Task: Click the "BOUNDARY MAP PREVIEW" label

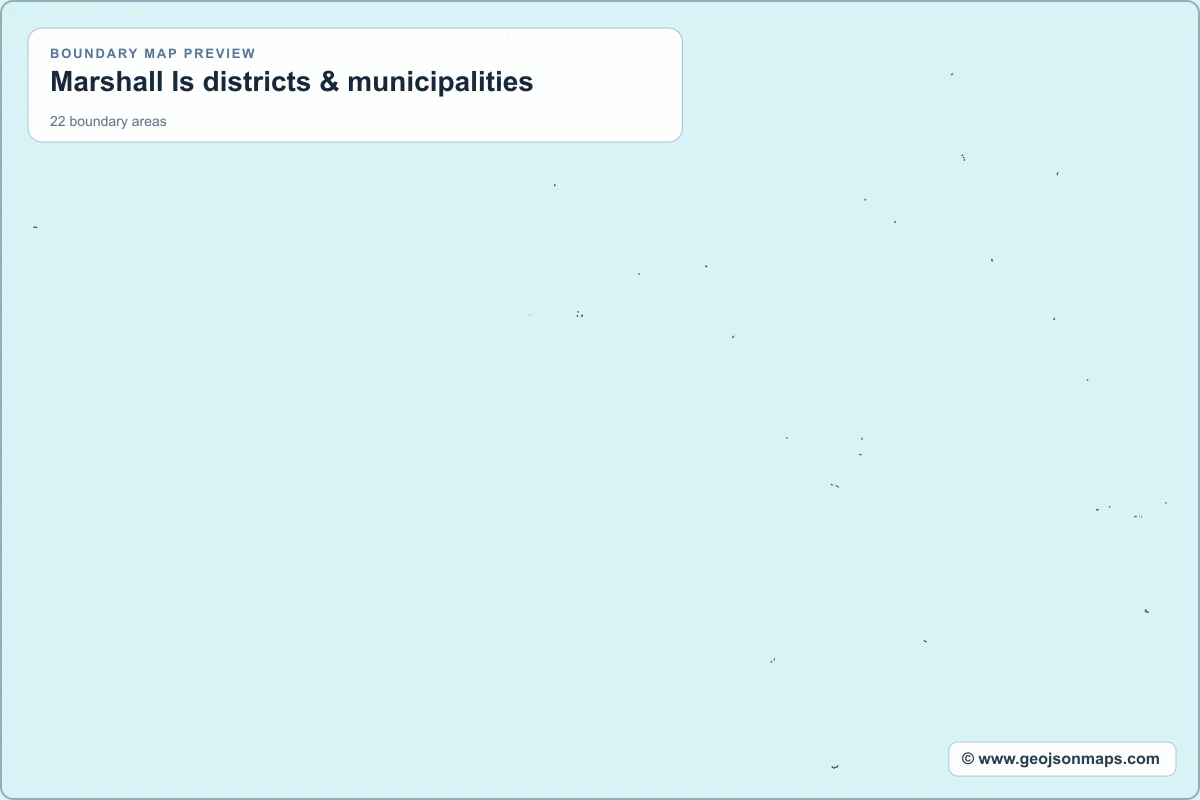Action: pyautogui.click(x=153, y=53)
